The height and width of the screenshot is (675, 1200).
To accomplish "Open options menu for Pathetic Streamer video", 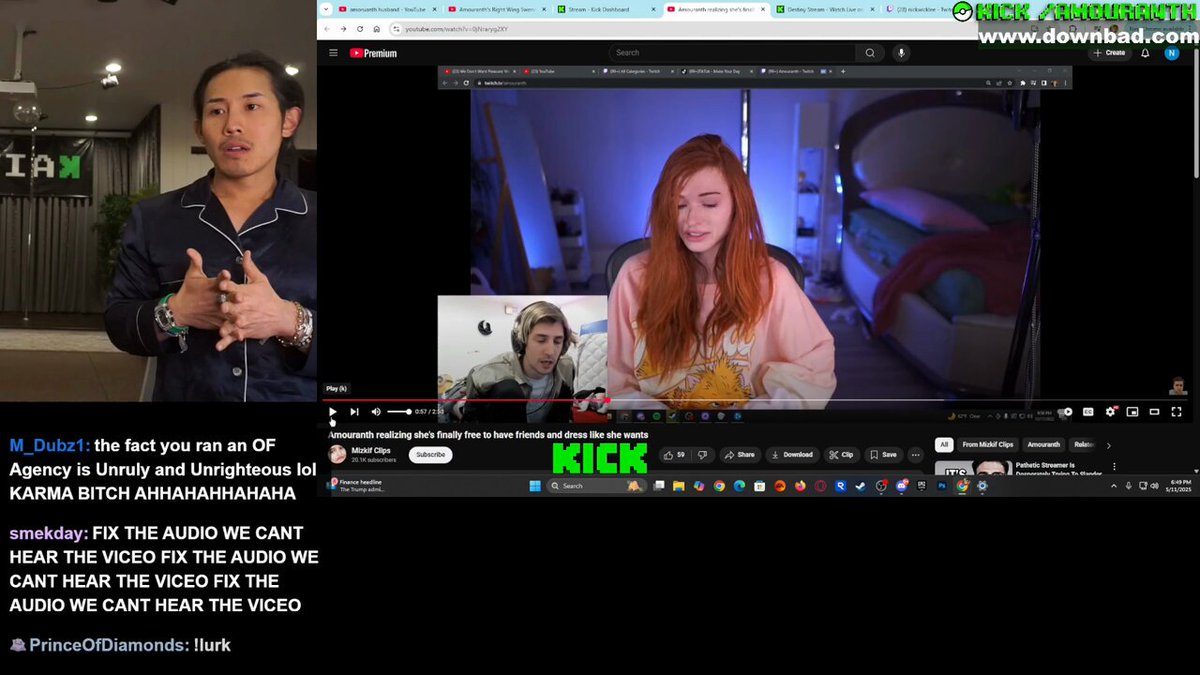I will [1114, 467].
